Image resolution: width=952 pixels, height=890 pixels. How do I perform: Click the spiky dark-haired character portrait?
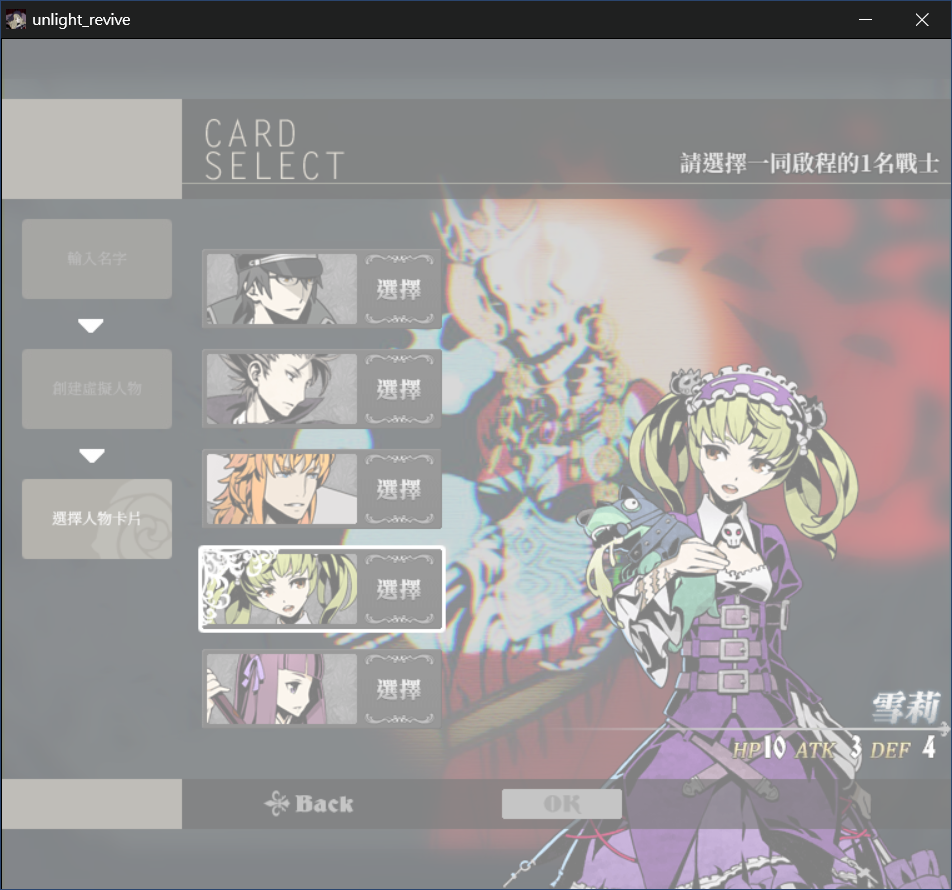pos(282,389)
